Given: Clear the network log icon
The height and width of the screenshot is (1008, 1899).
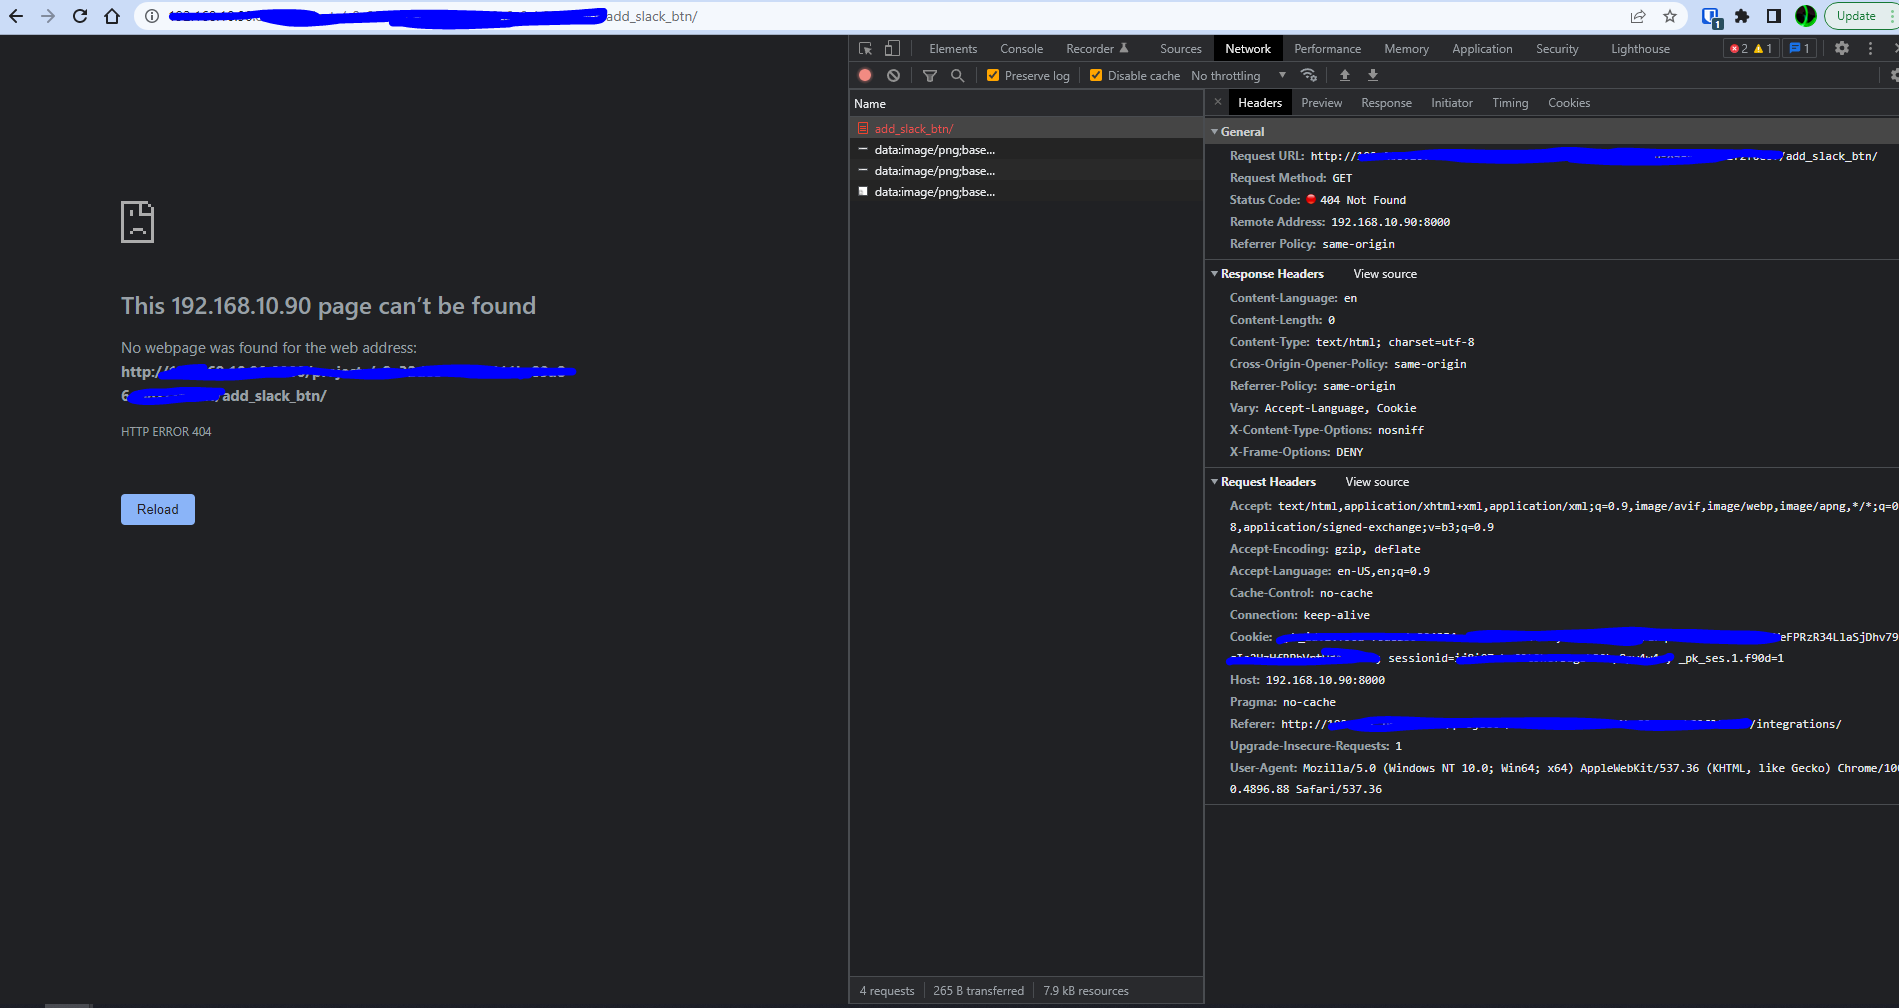Looking at the screenshot, I should (893, 75).
